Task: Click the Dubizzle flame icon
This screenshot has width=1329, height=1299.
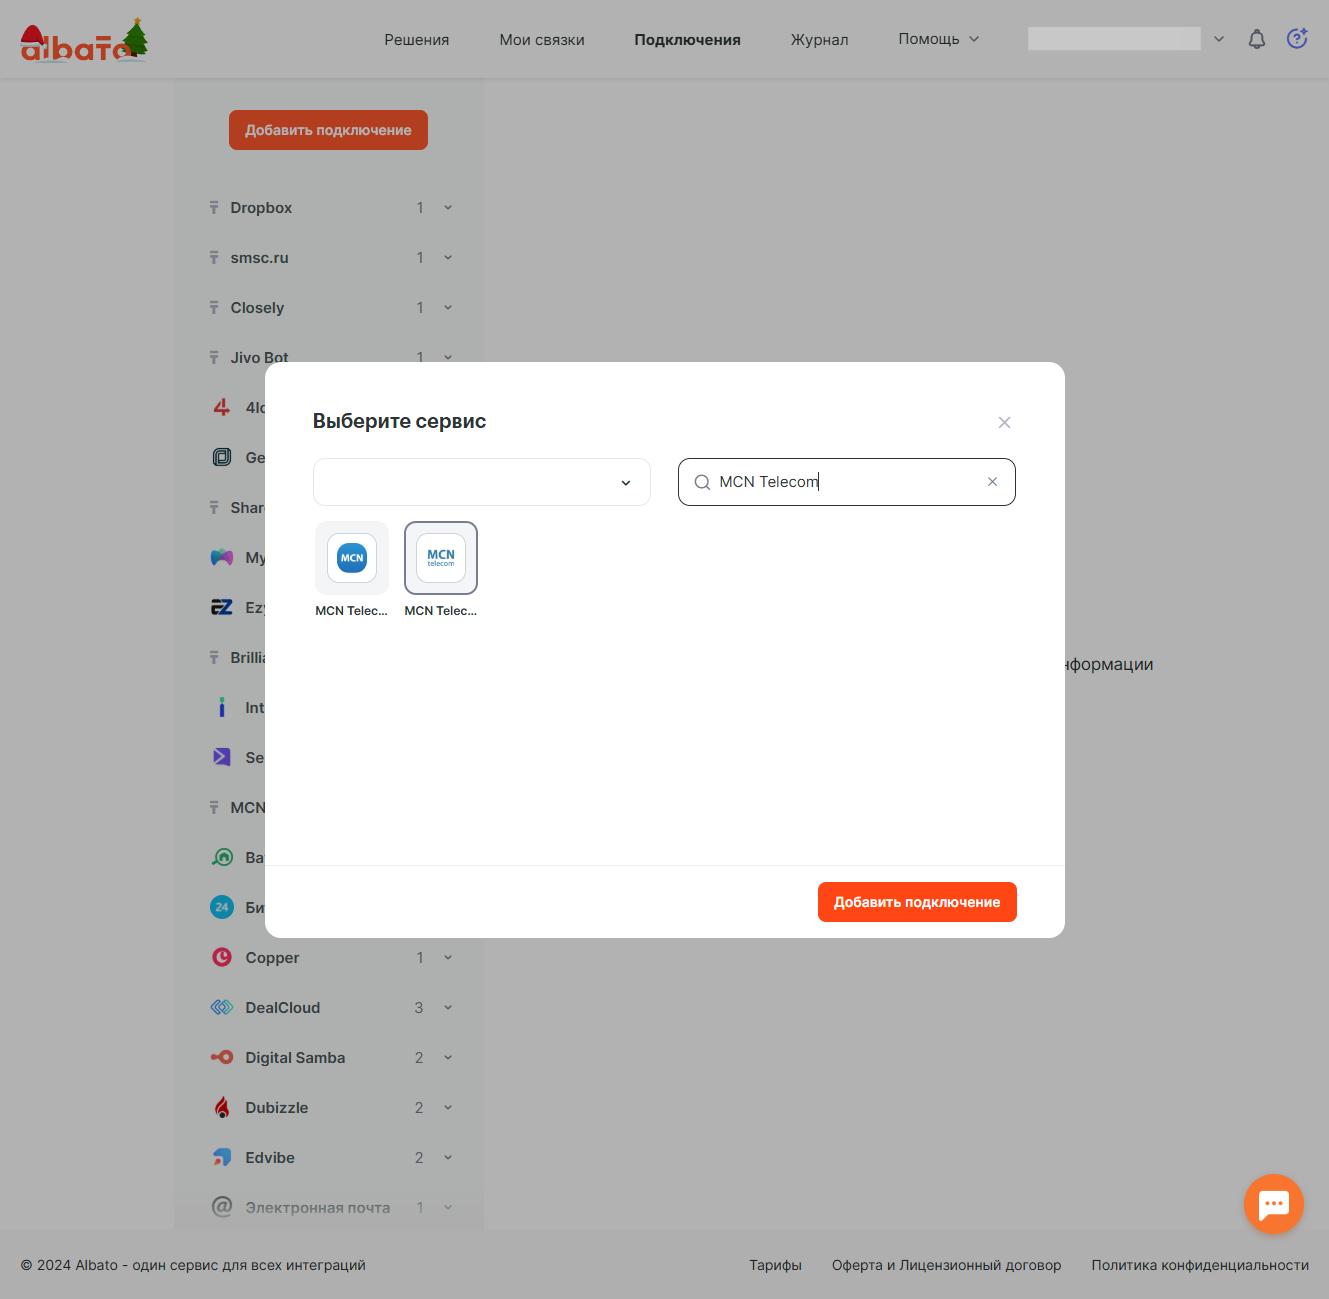Action: 222,1107
